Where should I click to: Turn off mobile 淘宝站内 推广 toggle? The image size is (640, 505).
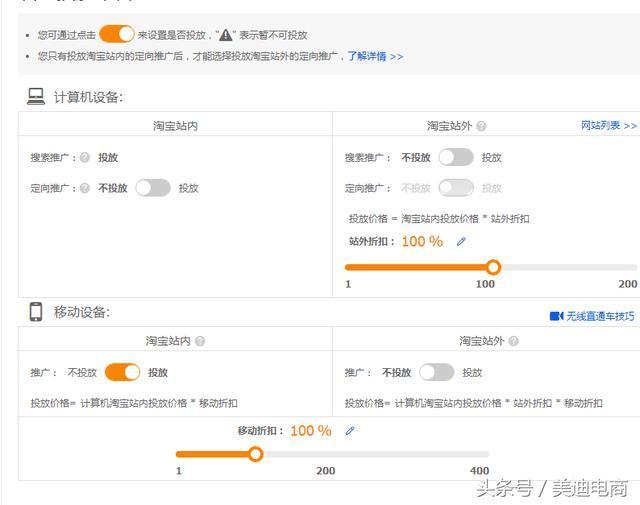coord(123,372)
